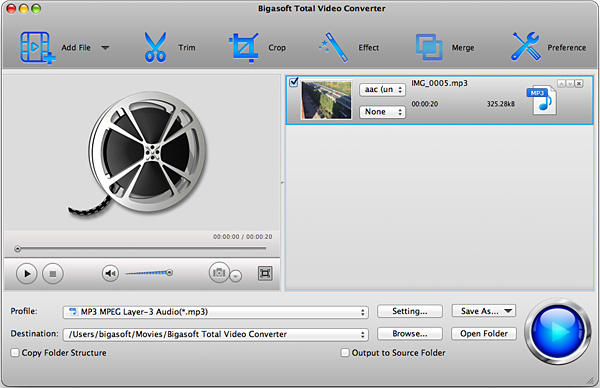Viewport: 600px width, 388px height.
Task: Open the aac audio track dropdown
Action: (382, 90)
